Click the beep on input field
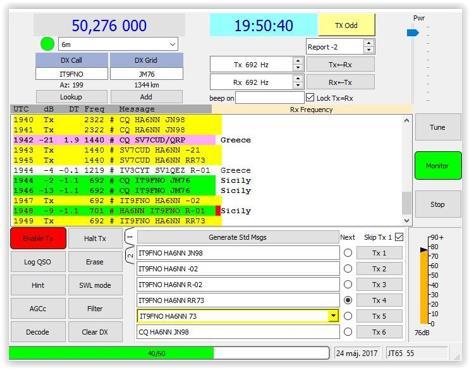Viewport: 470px width, 369px height. [270, 98]
